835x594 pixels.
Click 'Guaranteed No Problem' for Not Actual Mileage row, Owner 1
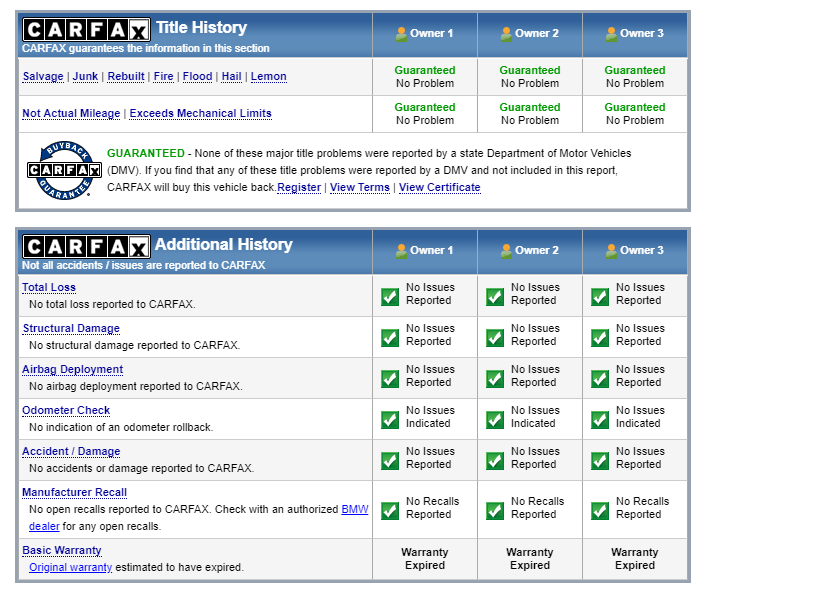pyautogui.click(x=425, y=114)
